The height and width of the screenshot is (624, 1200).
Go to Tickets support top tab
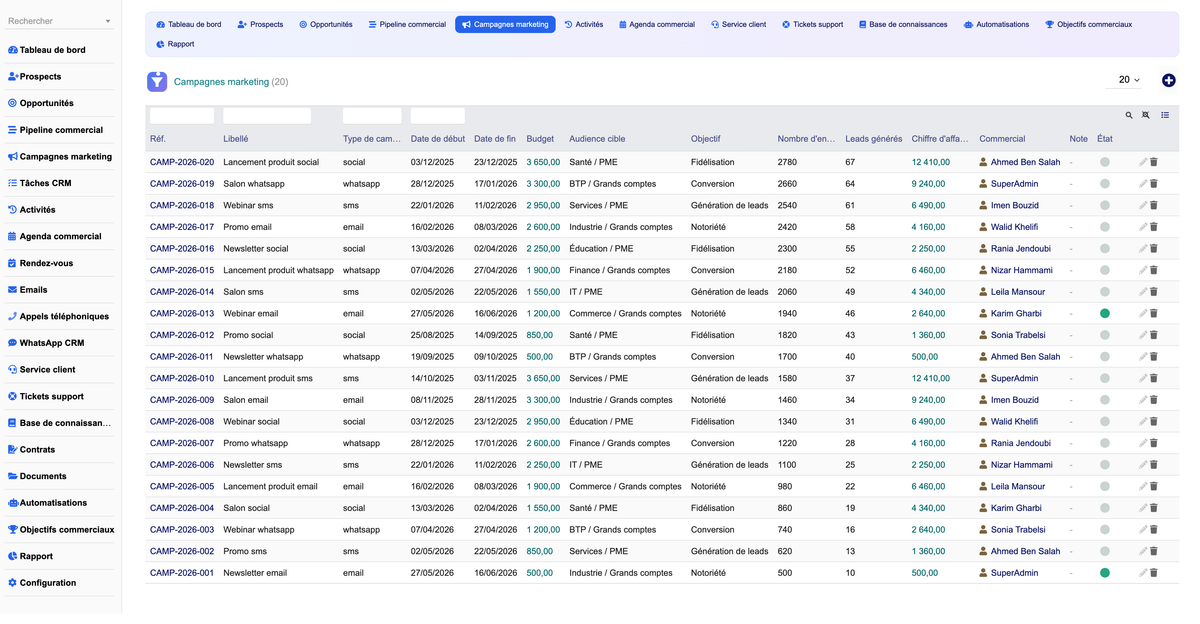812,24
